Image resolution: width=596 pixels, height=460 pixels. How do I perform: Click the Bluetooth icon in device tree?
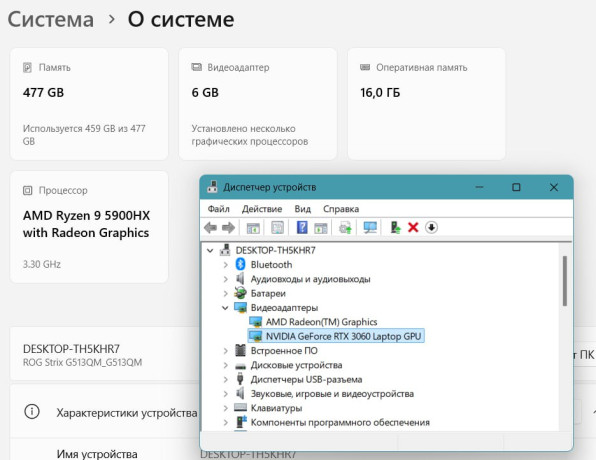tap(240, 264)
